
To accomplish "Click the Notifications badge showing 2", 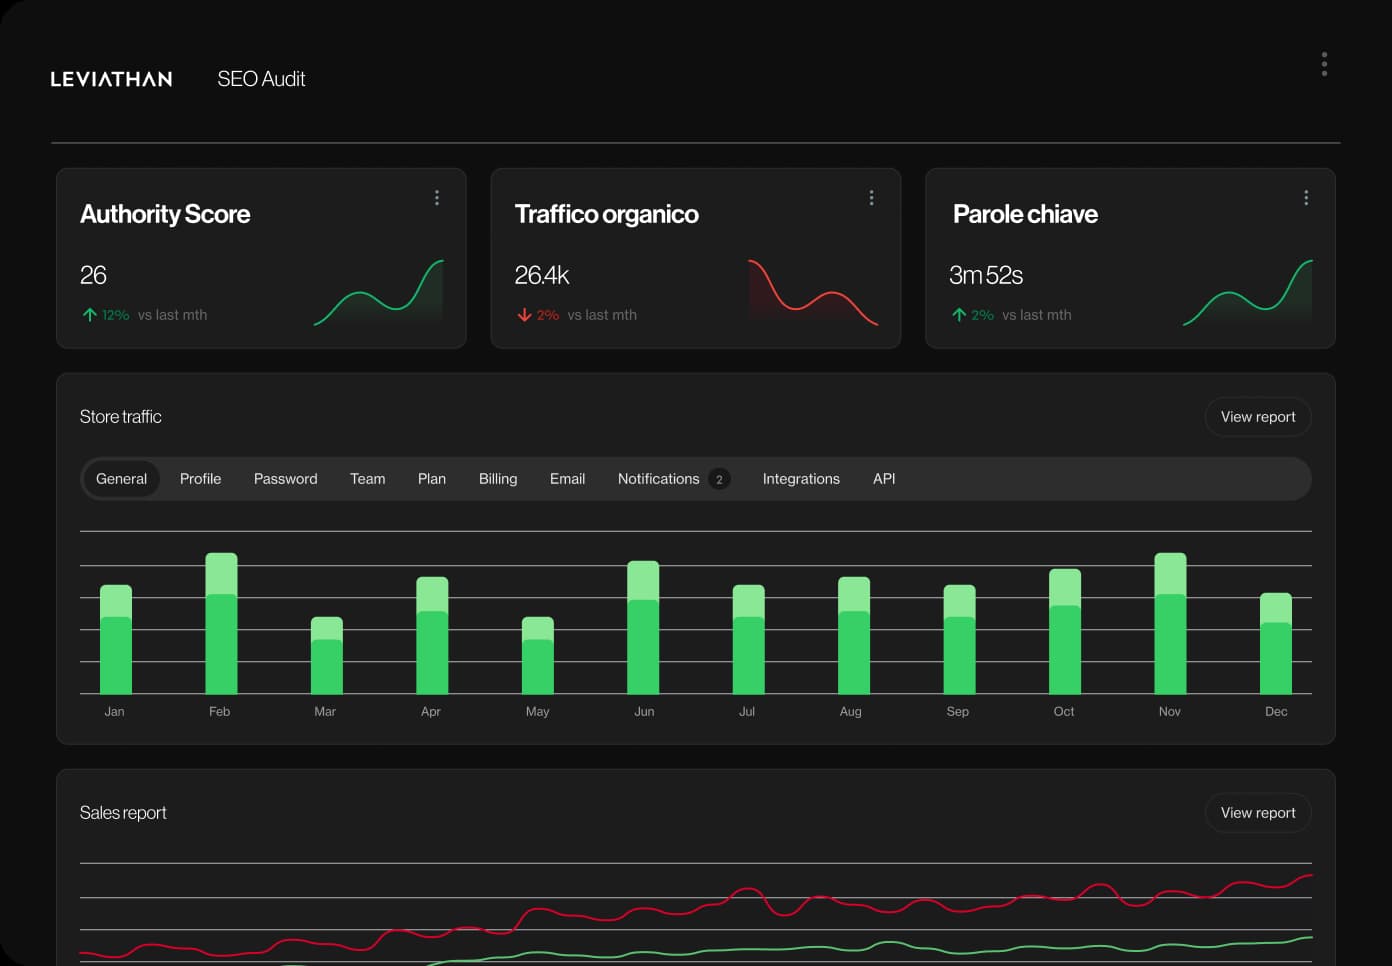I will point(719,479).
